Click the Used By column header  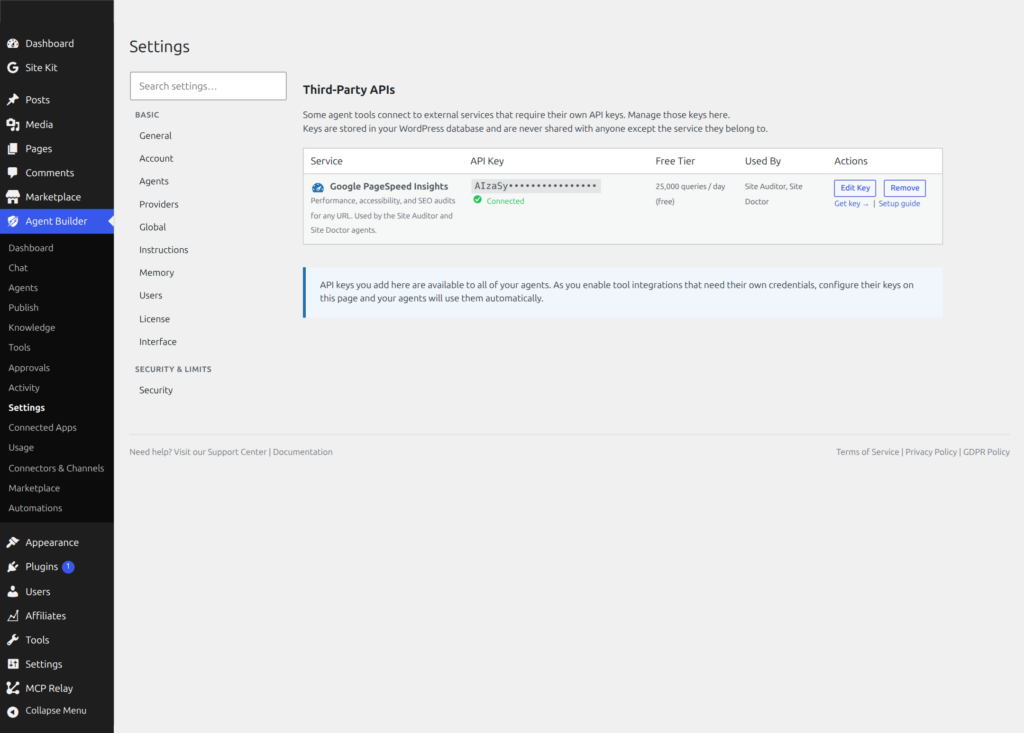tap(763, 161)
